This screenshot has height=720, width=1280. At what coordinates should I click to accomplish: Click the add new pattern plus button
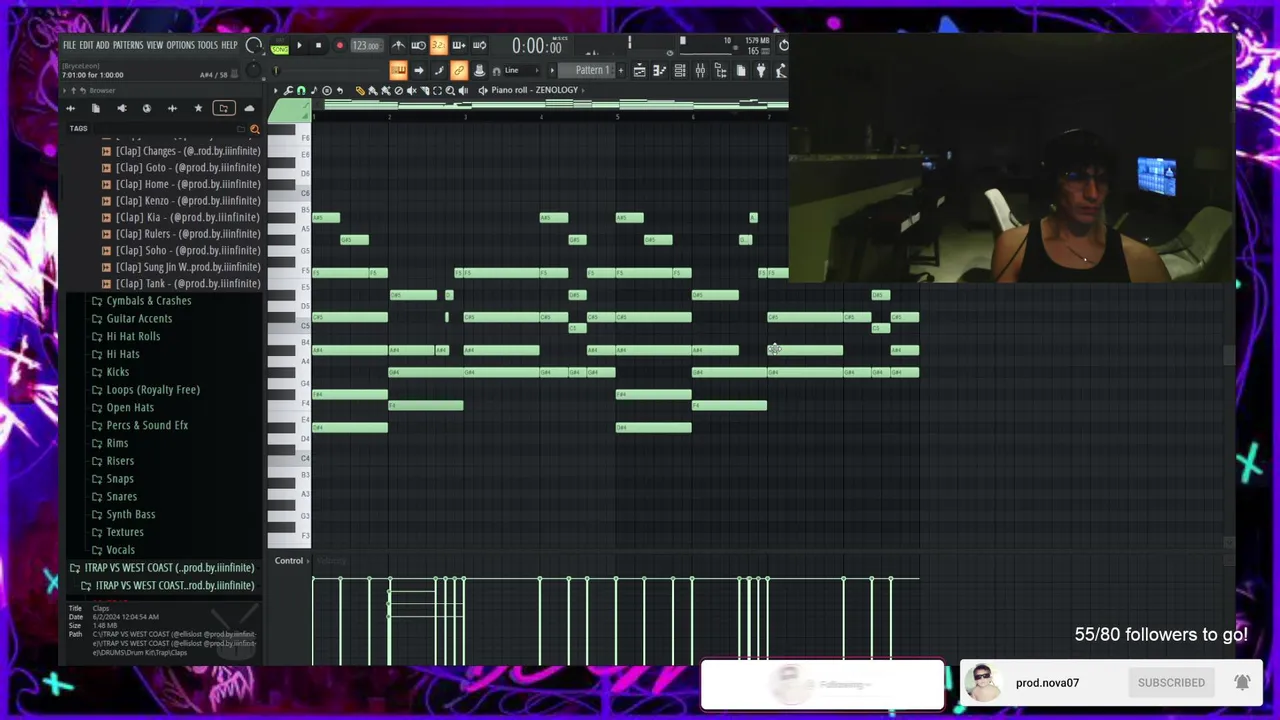click(620, 70)
